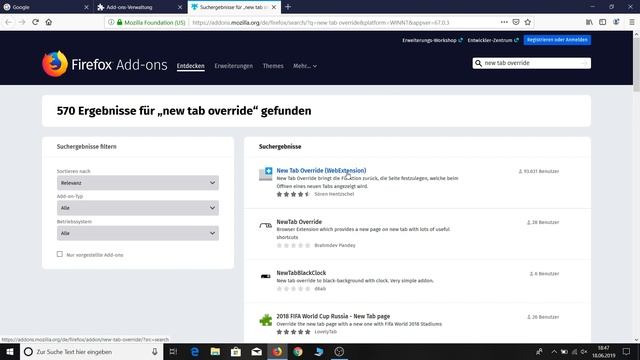This screenshot has height=360, width=640.
Task: Open Add-on-Typ dropdown
Action: (x=138, y=208)
